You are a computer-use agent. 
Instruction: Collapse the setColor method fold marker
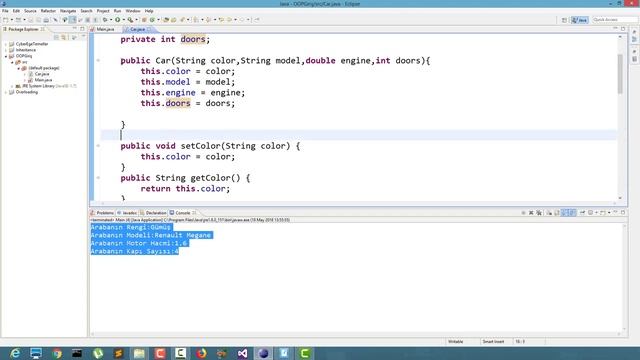coord(98,146)
